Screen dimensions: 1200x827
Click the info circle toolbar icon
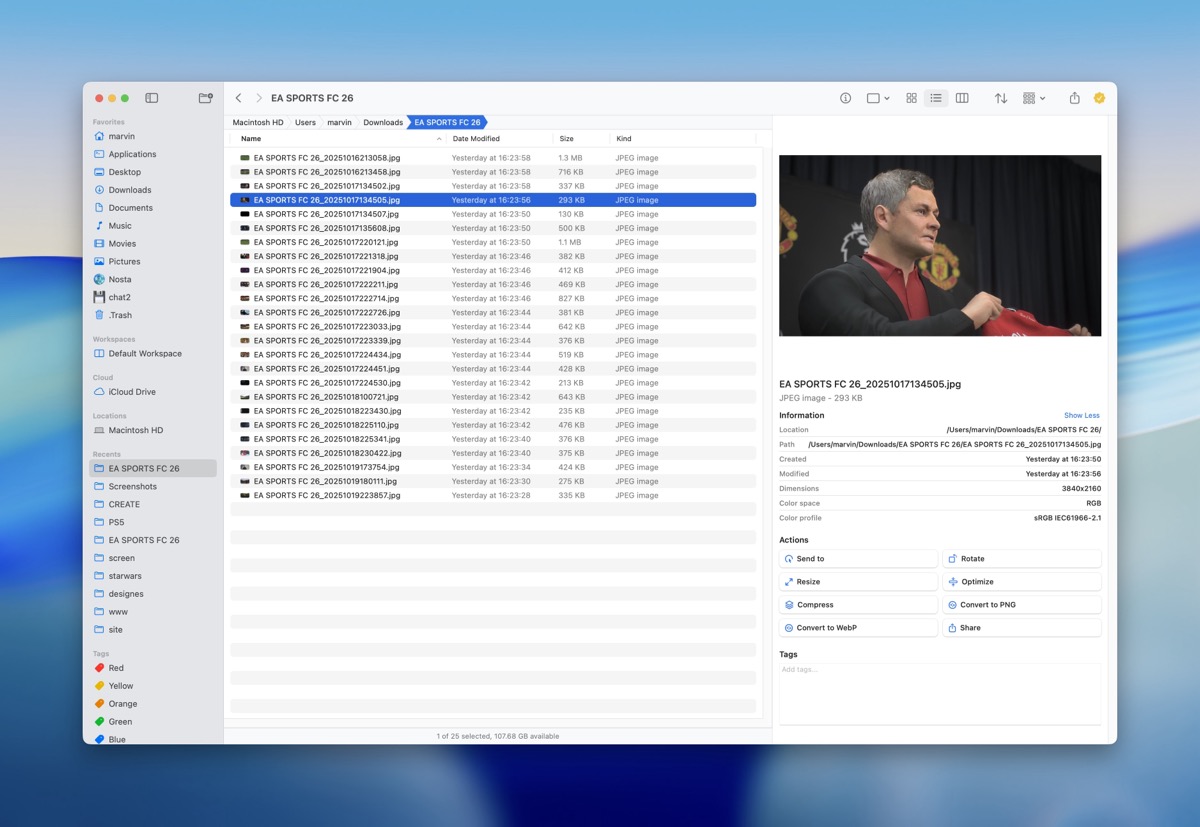pyautogui.click(x=845, y=98)
